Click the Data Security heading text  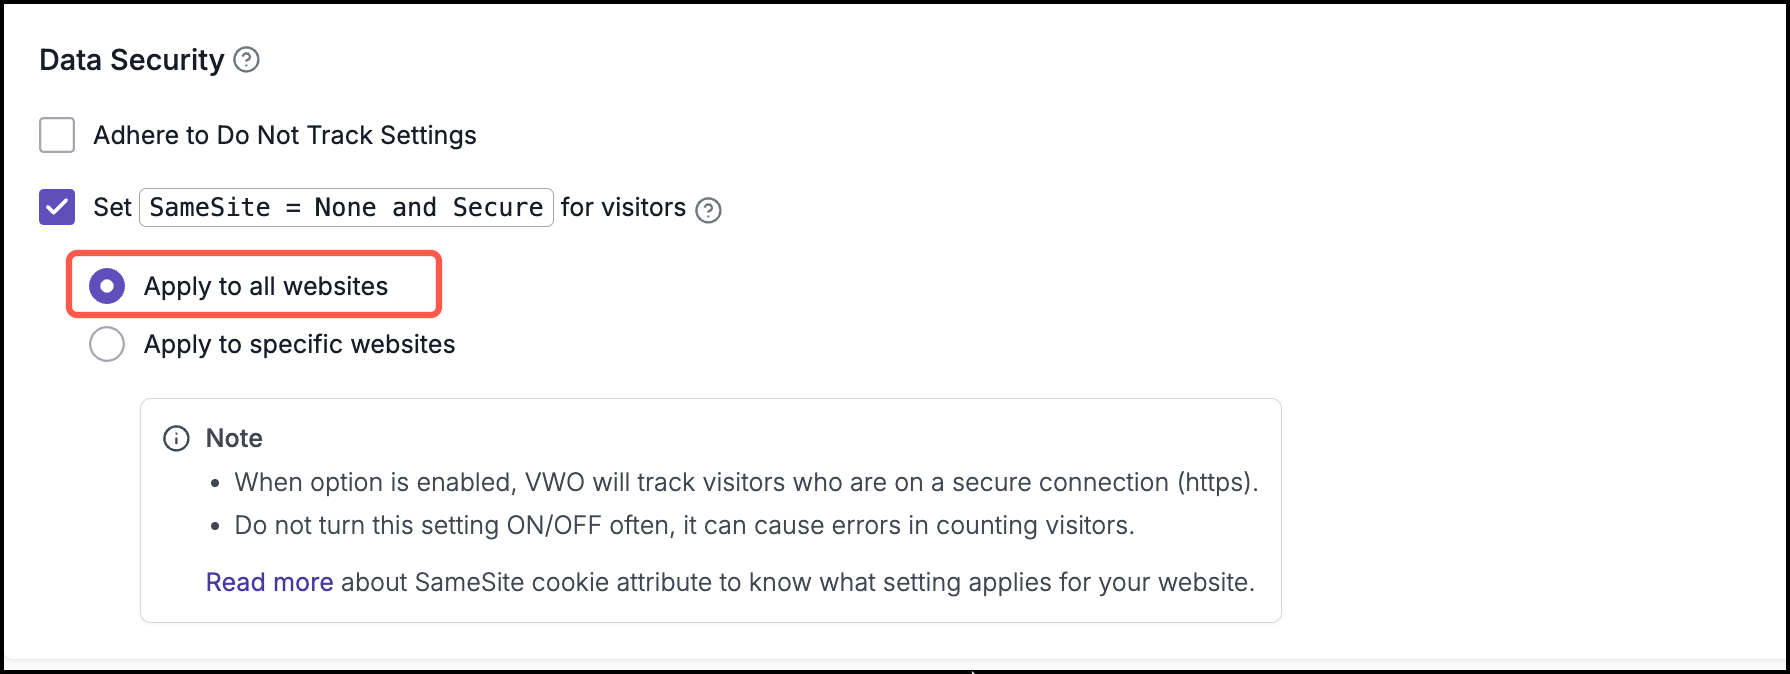(x=130, y=60)
